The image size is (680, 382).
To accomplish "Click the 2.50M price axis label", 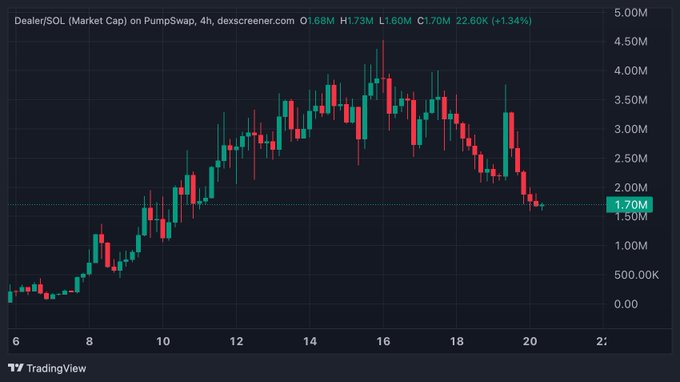I will tap(631, 159).
